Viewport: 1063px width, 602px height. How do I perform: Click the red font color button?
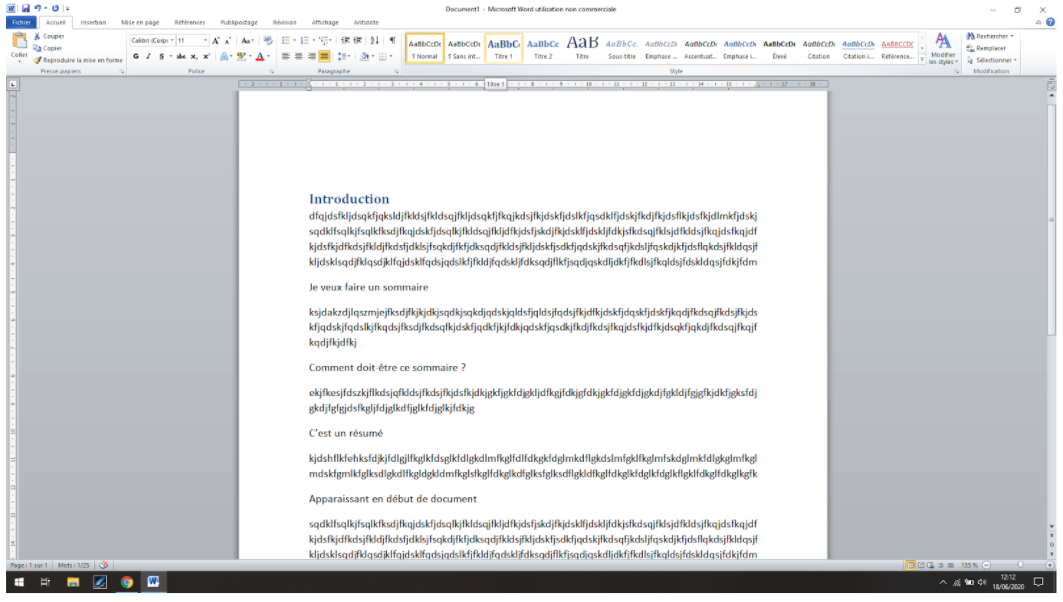(x=260, y=57)
